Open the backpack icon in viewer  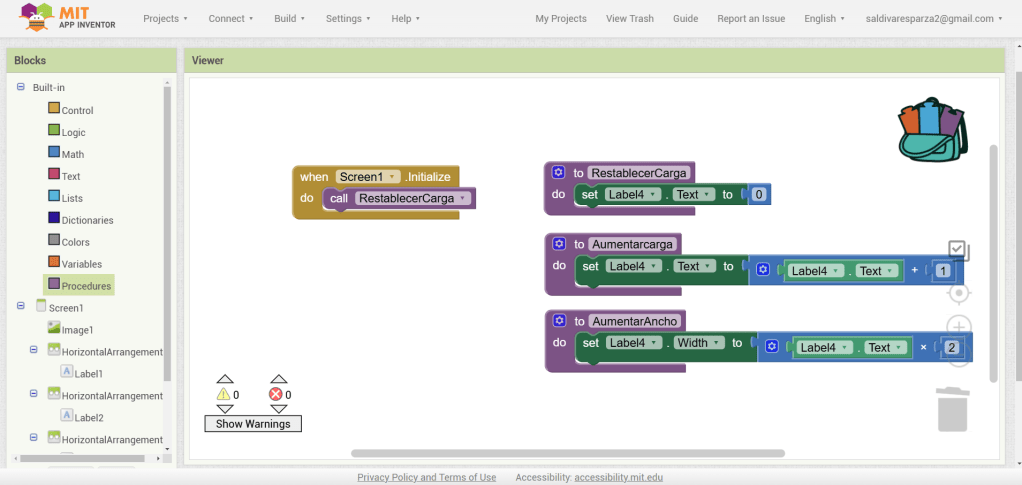click(932, 130)
